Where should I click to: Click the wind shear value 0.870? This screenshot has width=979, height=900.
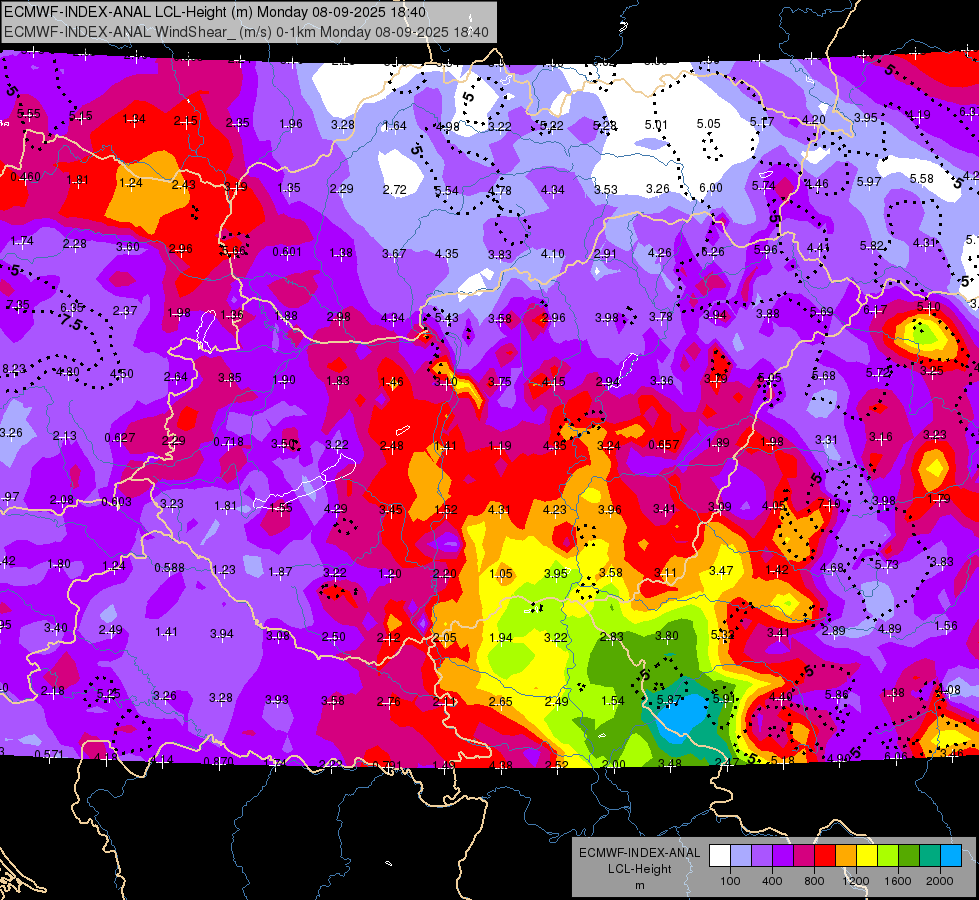pos(219,761)
